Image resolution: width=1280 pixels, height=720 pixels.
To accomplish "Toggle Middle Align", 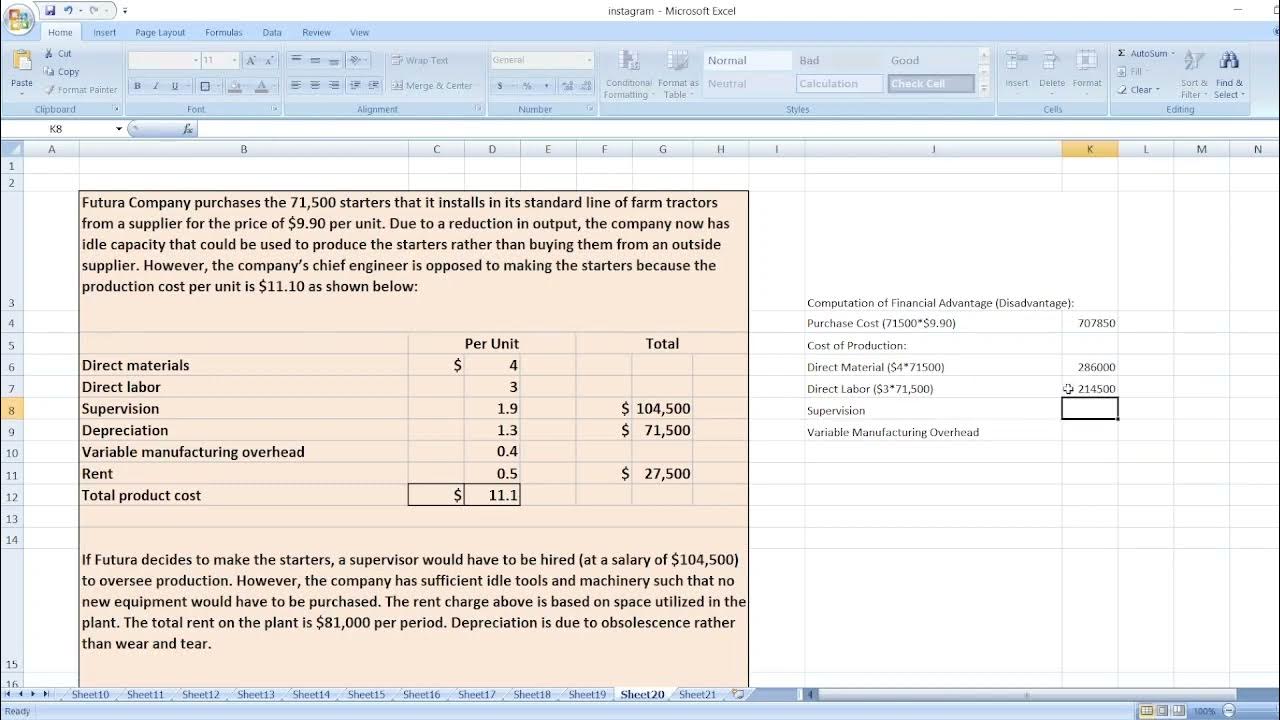I will (315, 60).
